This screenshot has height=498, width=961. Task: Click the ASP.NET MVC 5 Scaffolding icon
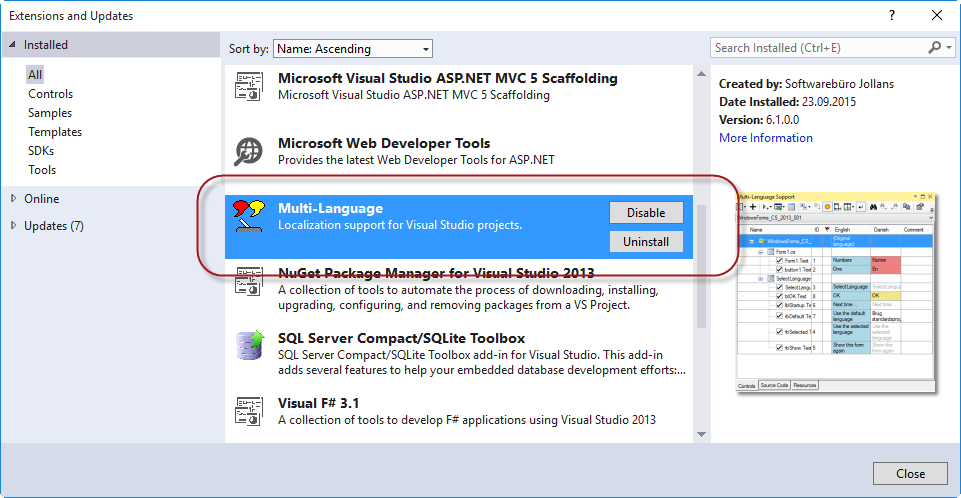pos(248,87)
